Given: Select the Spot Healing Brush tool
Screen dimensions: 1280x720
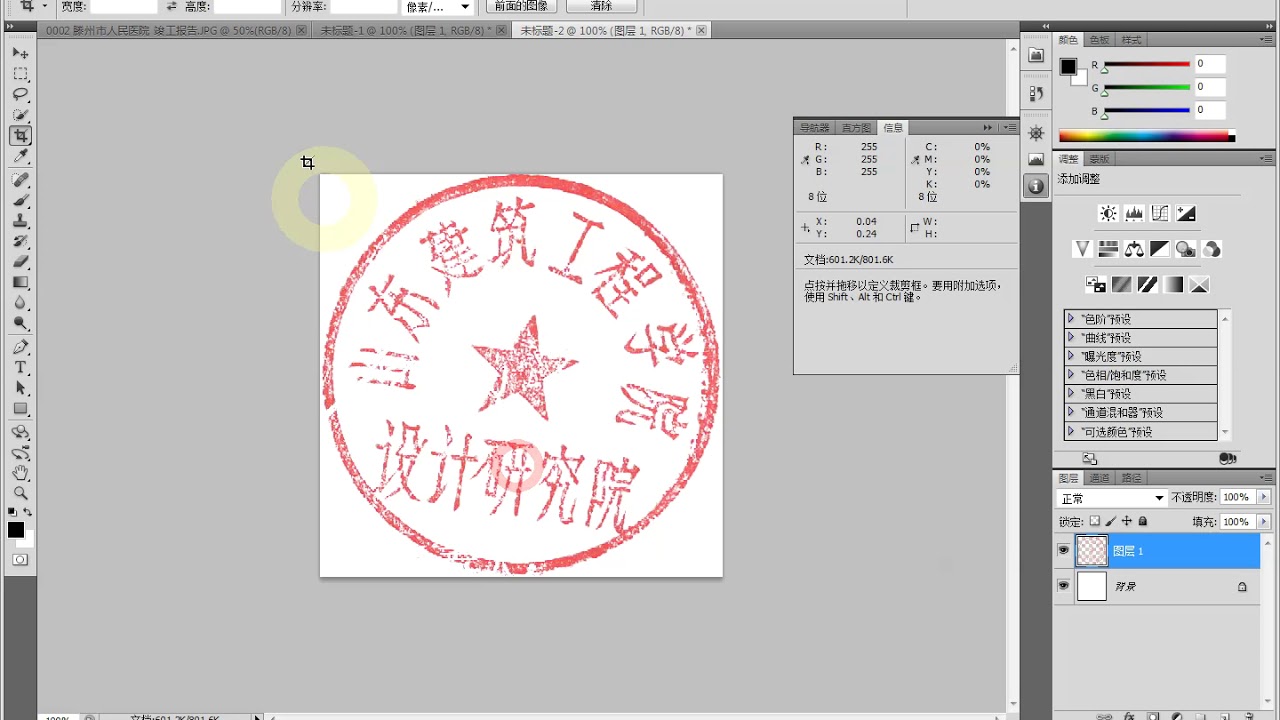Looking at the screenshot, I should pos(20,180).
